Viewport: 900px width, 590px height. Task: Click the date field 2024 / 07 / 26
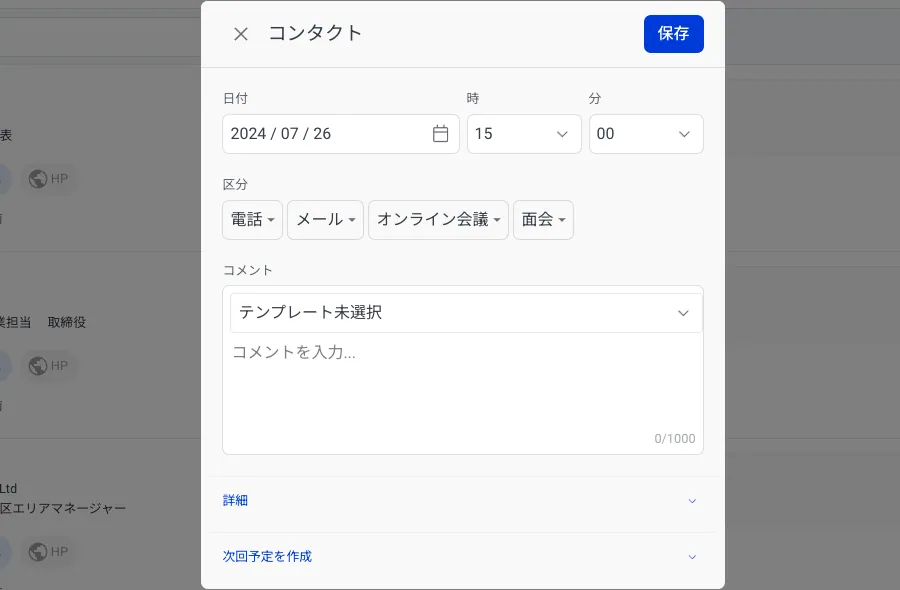[340, 134]
